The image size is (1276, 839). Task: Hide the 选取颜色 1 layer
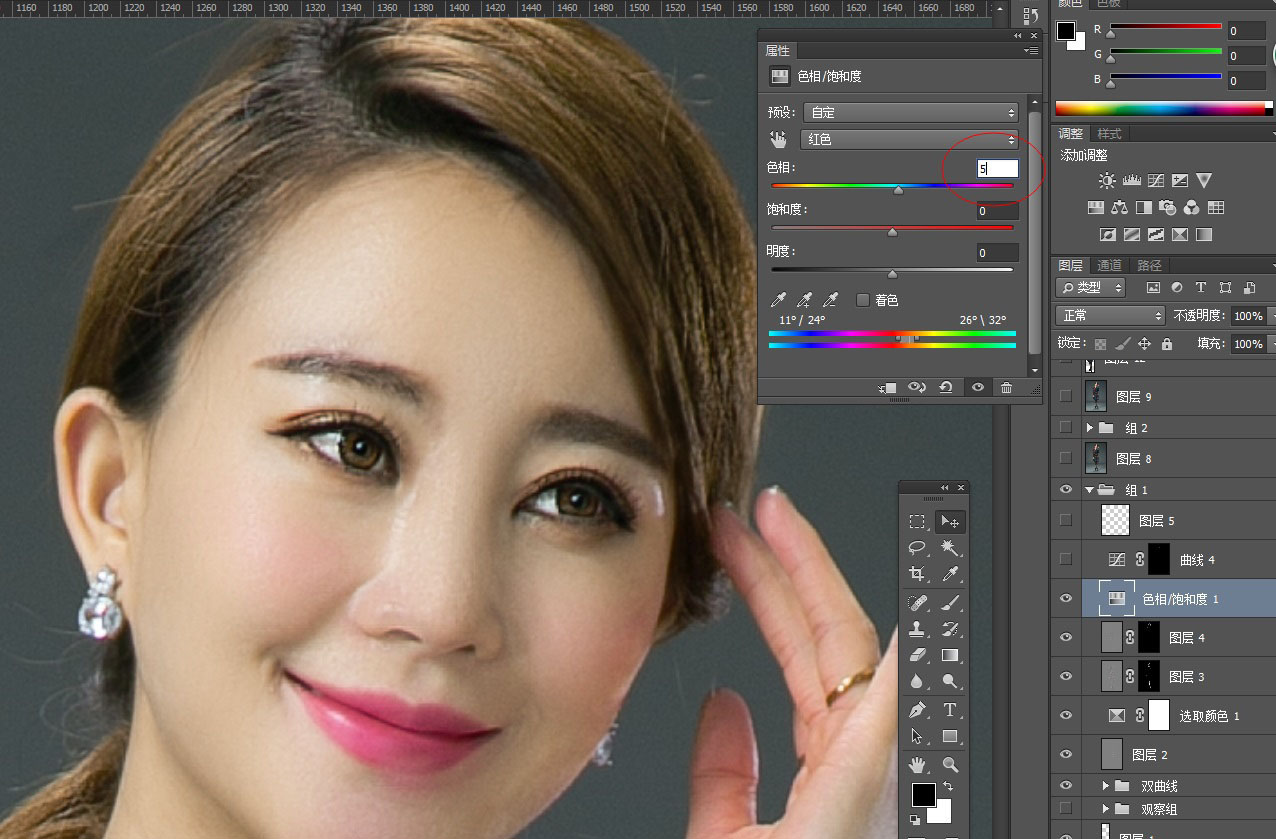point(1066,715)
